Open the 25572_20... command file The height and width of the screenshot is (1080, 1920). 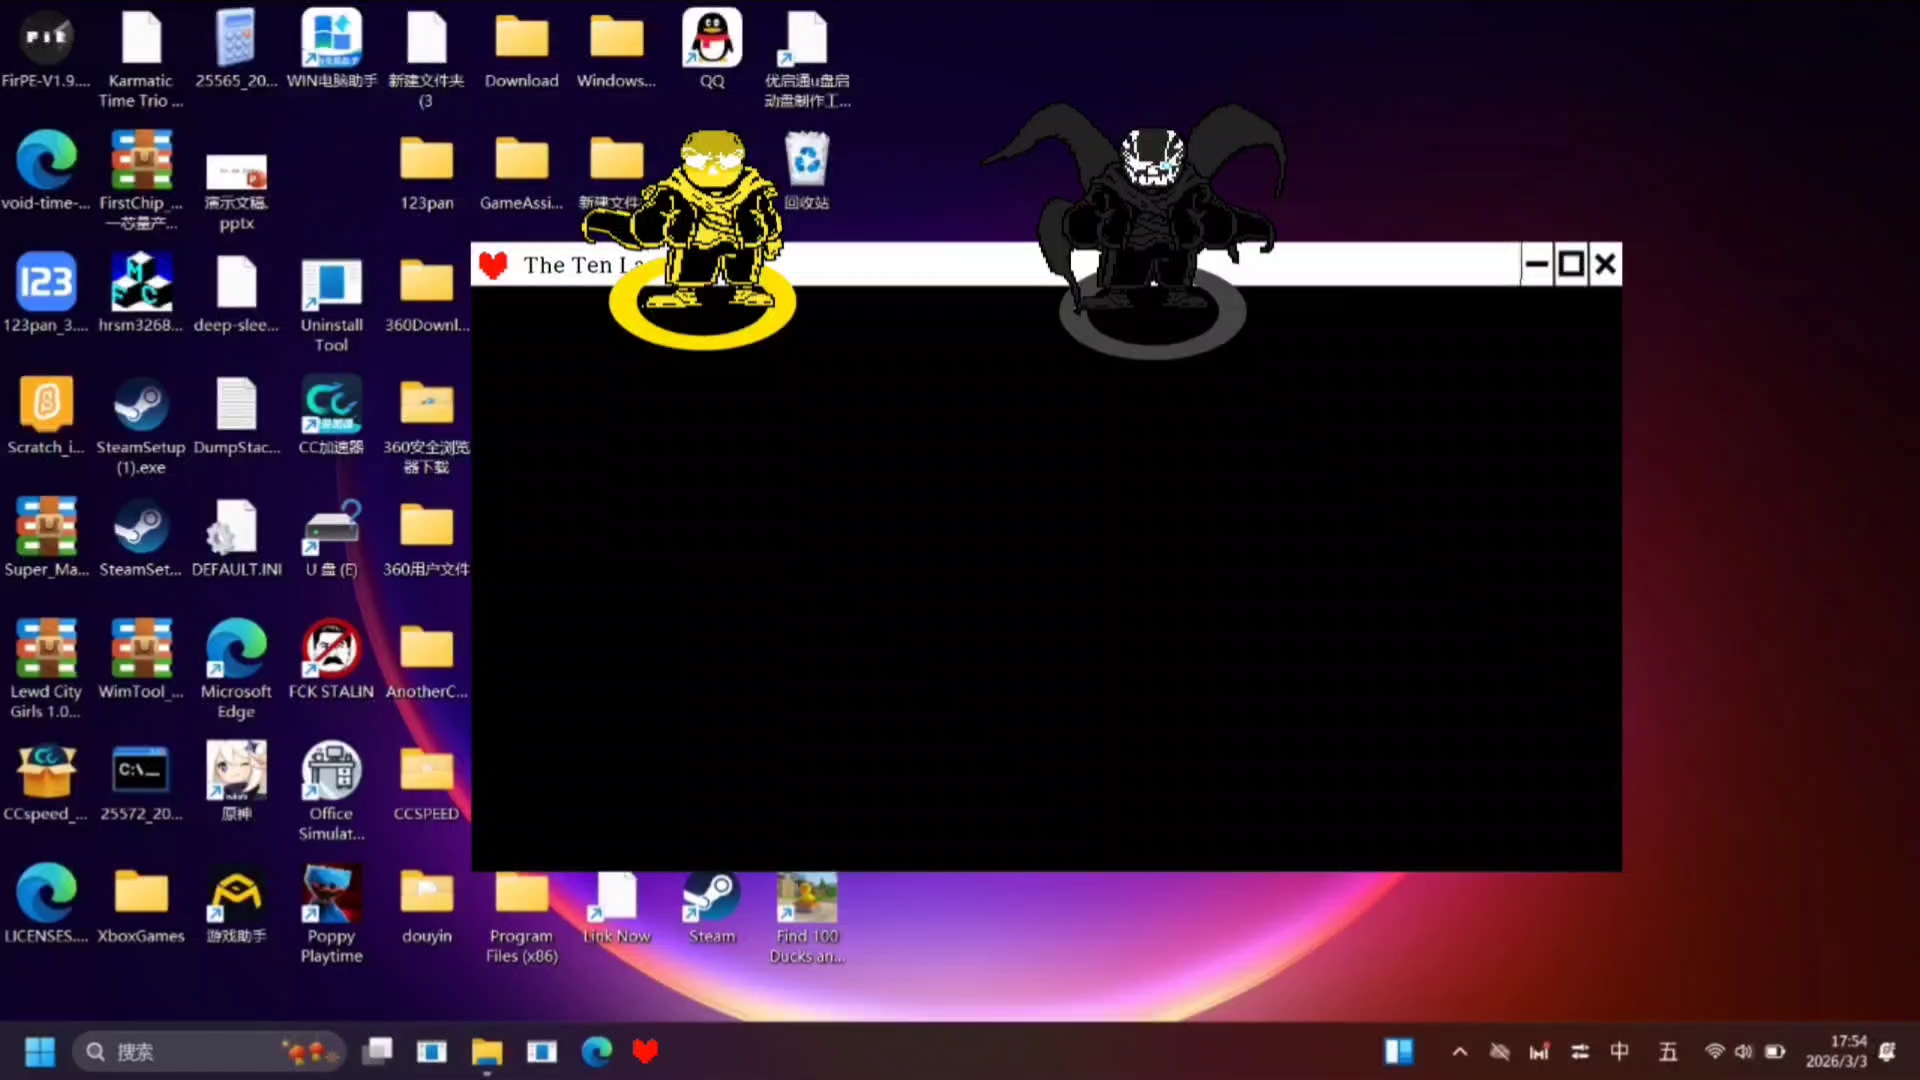pyautogui.click(x=141, y=771)
